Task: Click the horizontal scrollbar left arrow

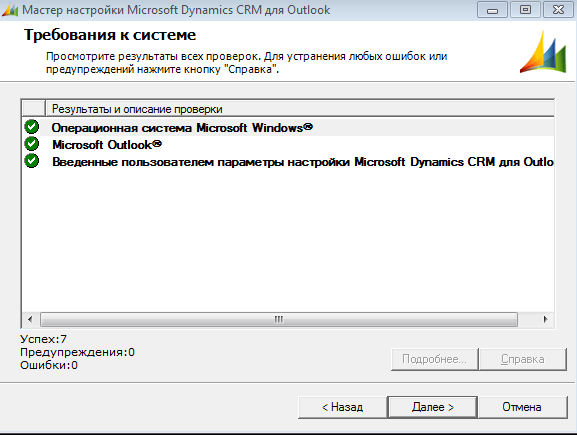Action: tap(30, 319)
